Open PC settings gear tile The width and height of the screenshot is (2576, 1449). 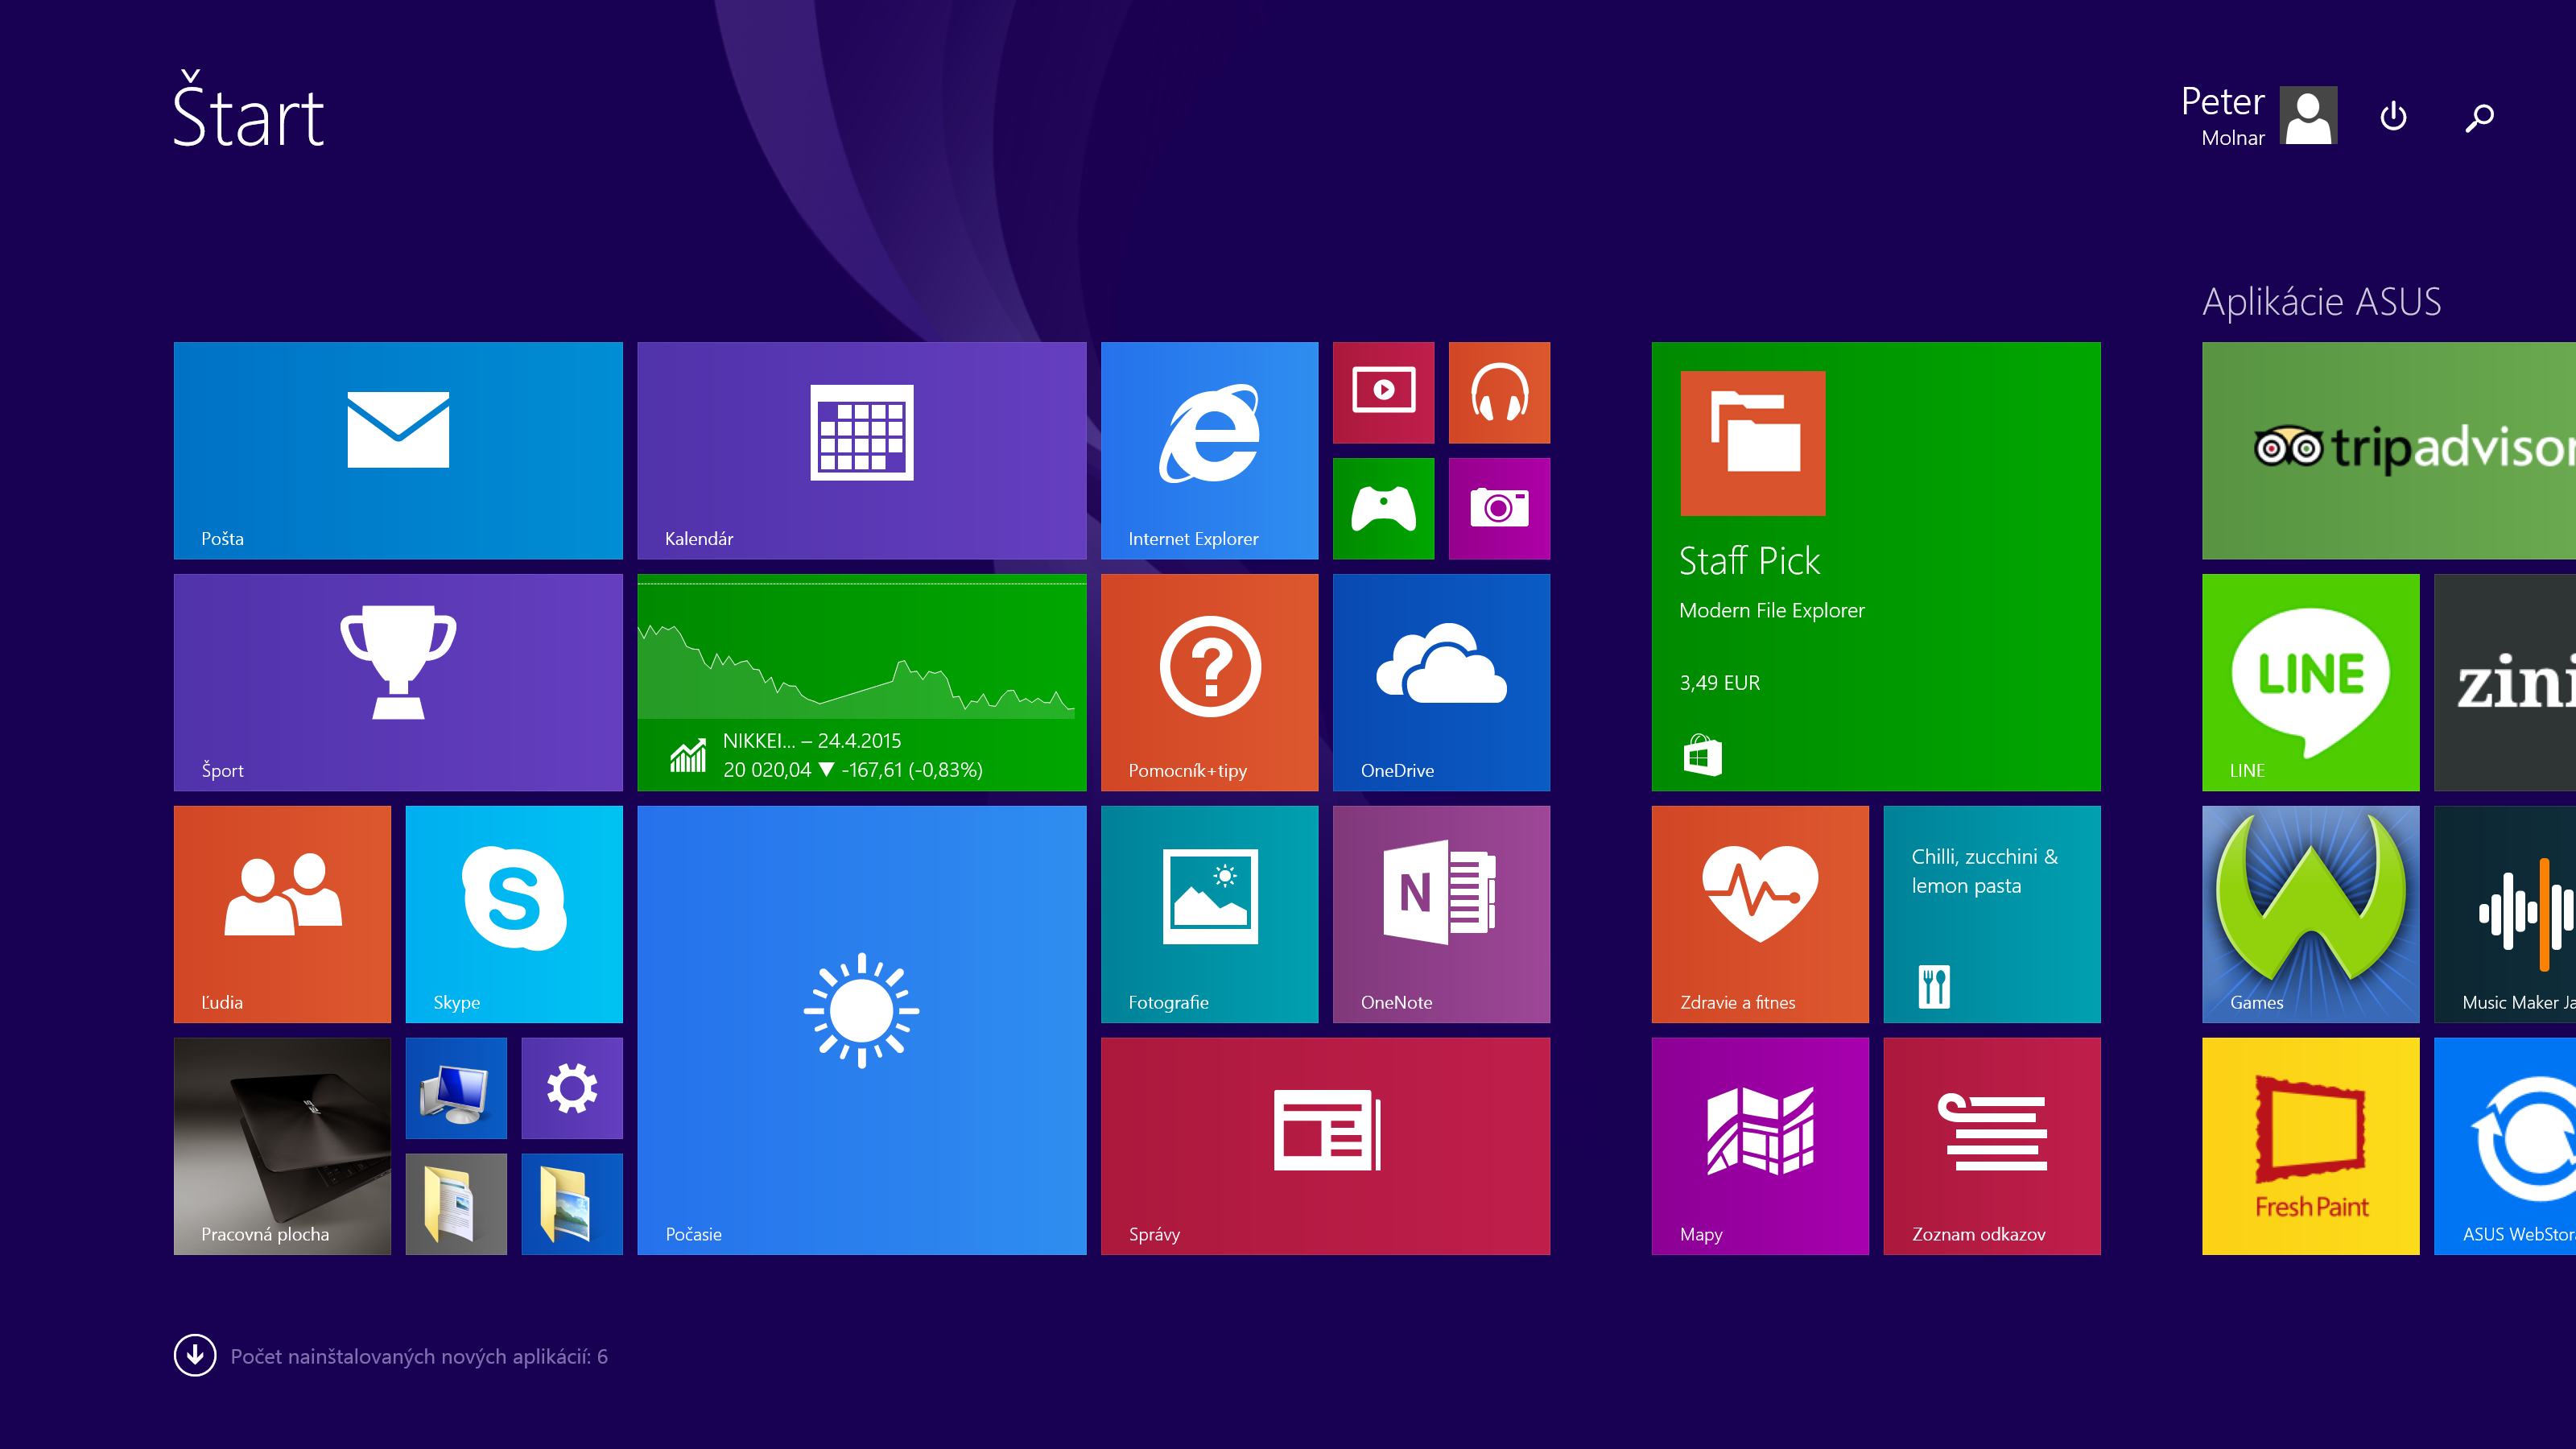pyautogui.click(x=572, y=1088)
